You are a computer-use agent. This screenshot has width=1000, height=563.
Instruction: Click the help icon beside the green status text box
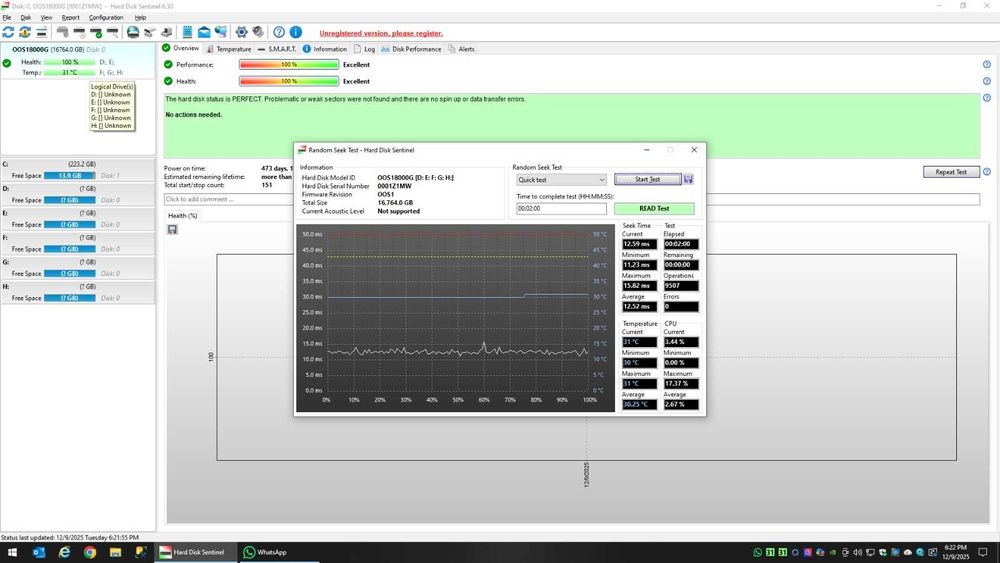tap(987, 98)
